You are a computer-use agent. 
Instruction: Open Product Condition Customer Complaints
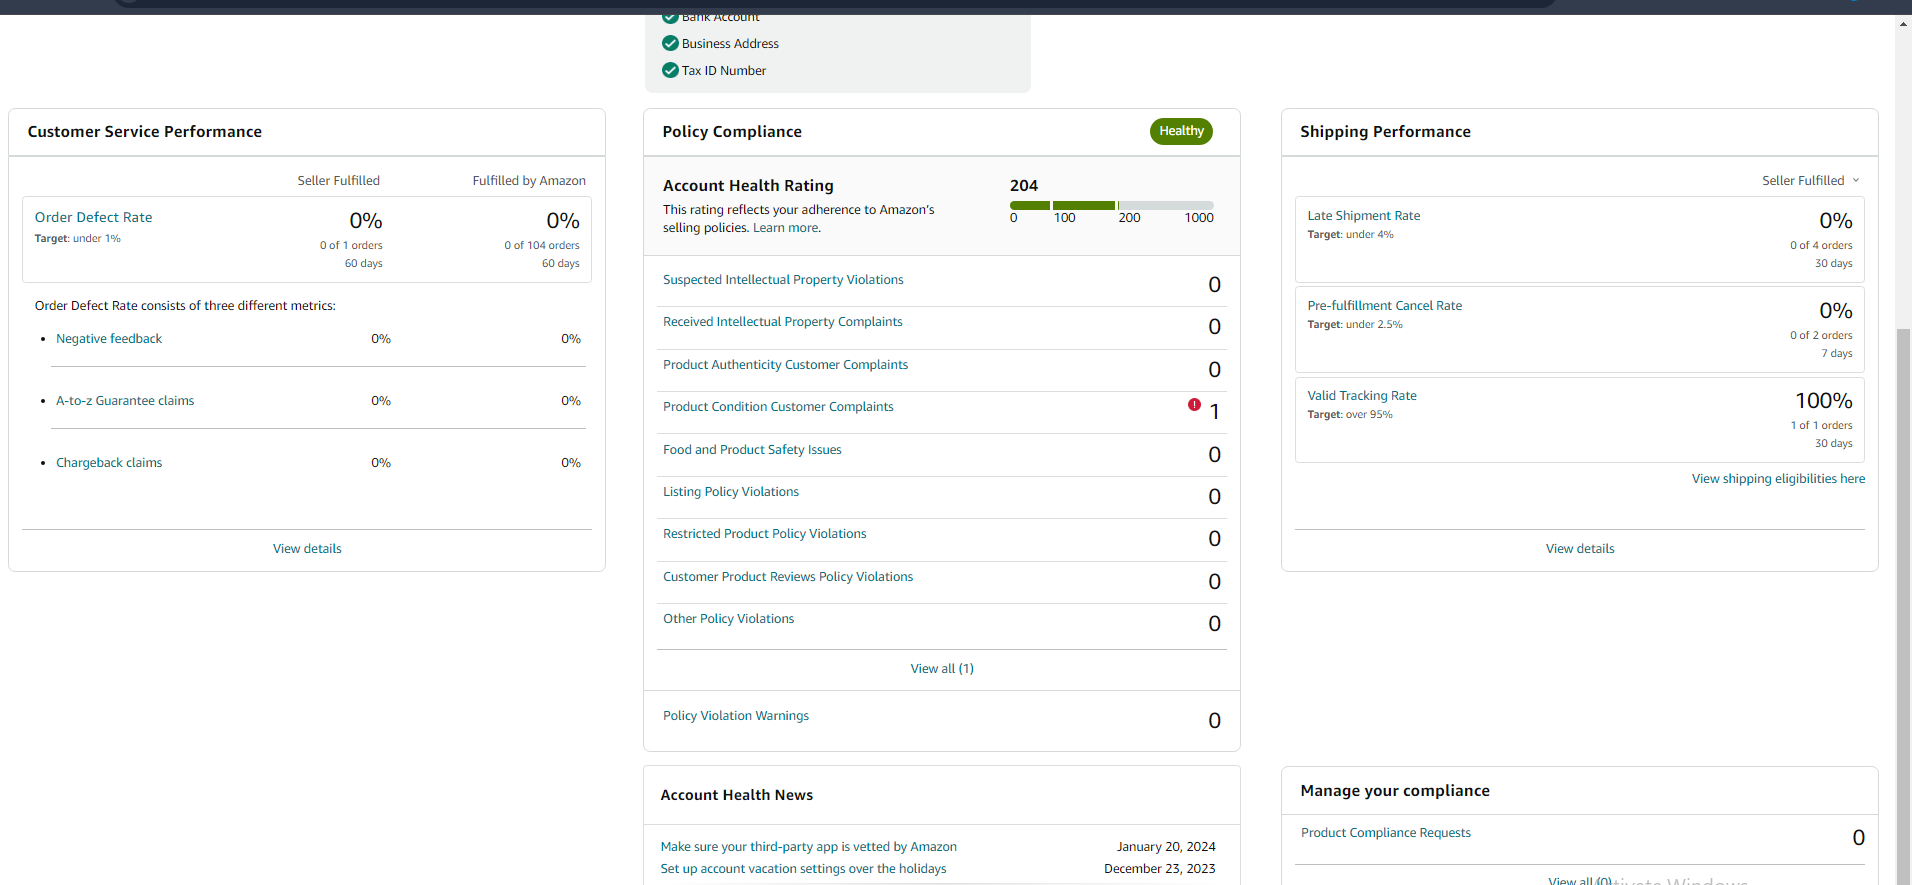[778, 407]
